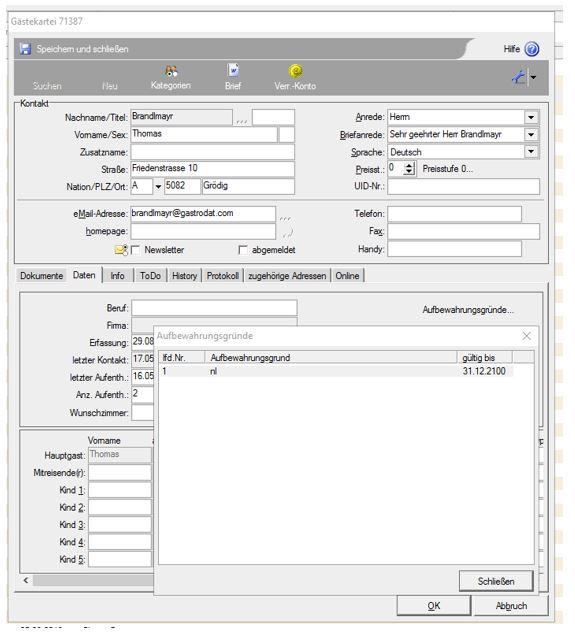Switch to the Online tab
This screenshot has width=575, height=638.
tap(347, 275)
